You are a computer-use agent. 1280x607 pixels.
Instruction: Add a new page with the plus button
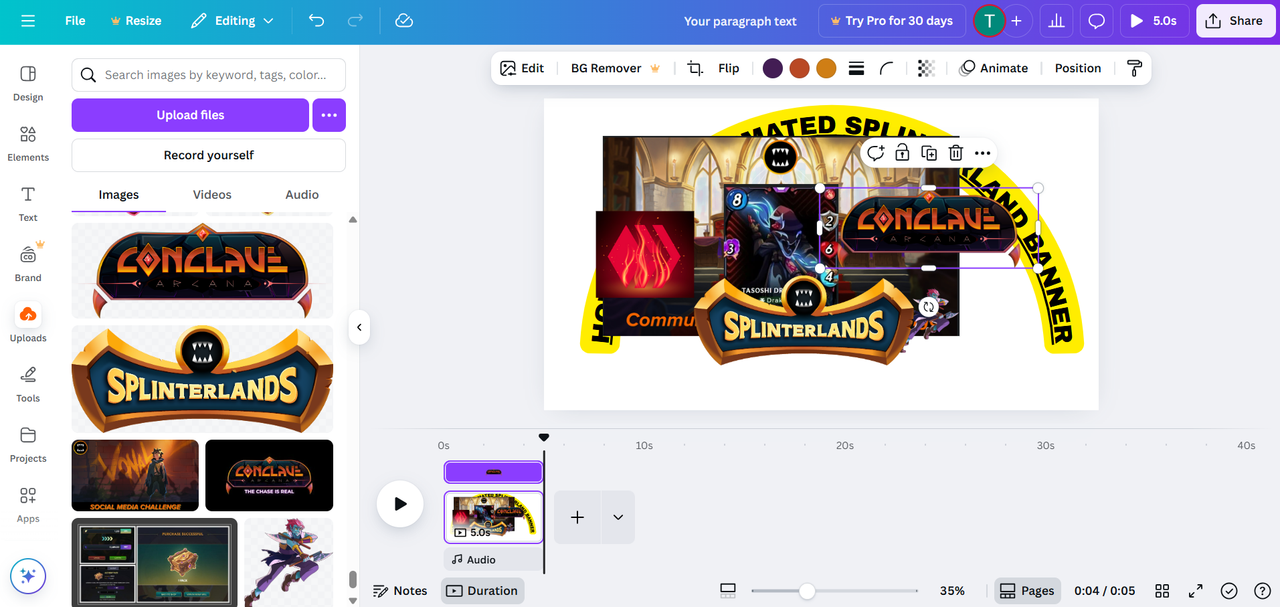(577, 517)
